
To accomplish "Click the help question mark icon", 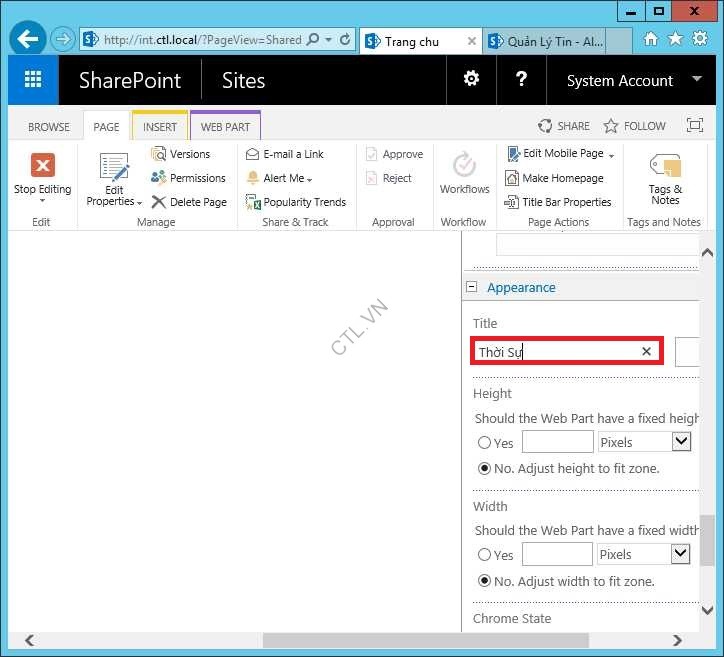I will [521, 80].
